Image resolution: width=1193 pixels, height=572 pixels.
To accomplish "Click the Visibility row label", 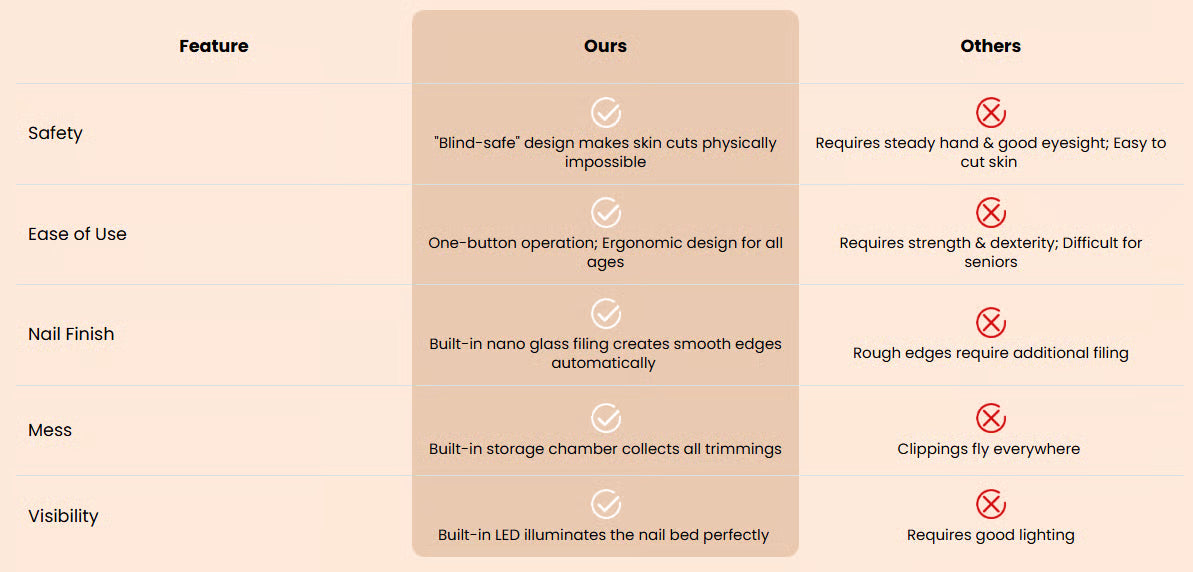I will pyautogui.click(x=63, y=516).
